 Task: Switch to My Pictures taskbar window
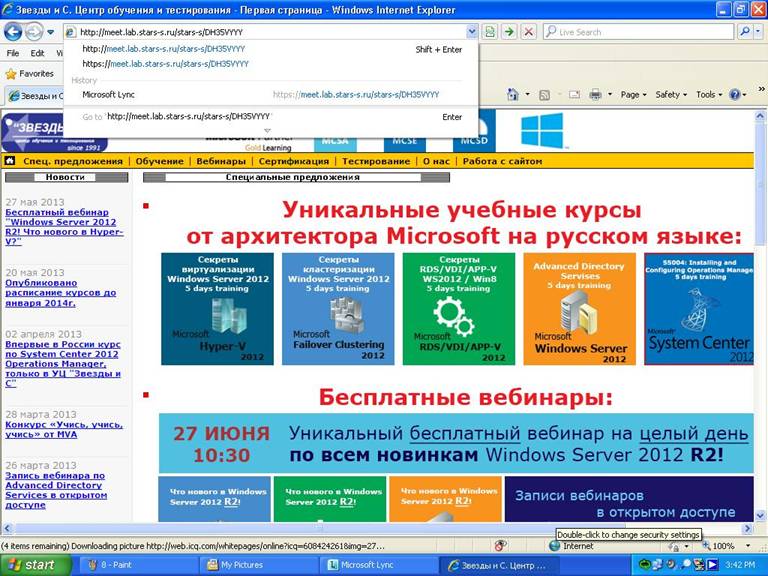tap(259, 565)
